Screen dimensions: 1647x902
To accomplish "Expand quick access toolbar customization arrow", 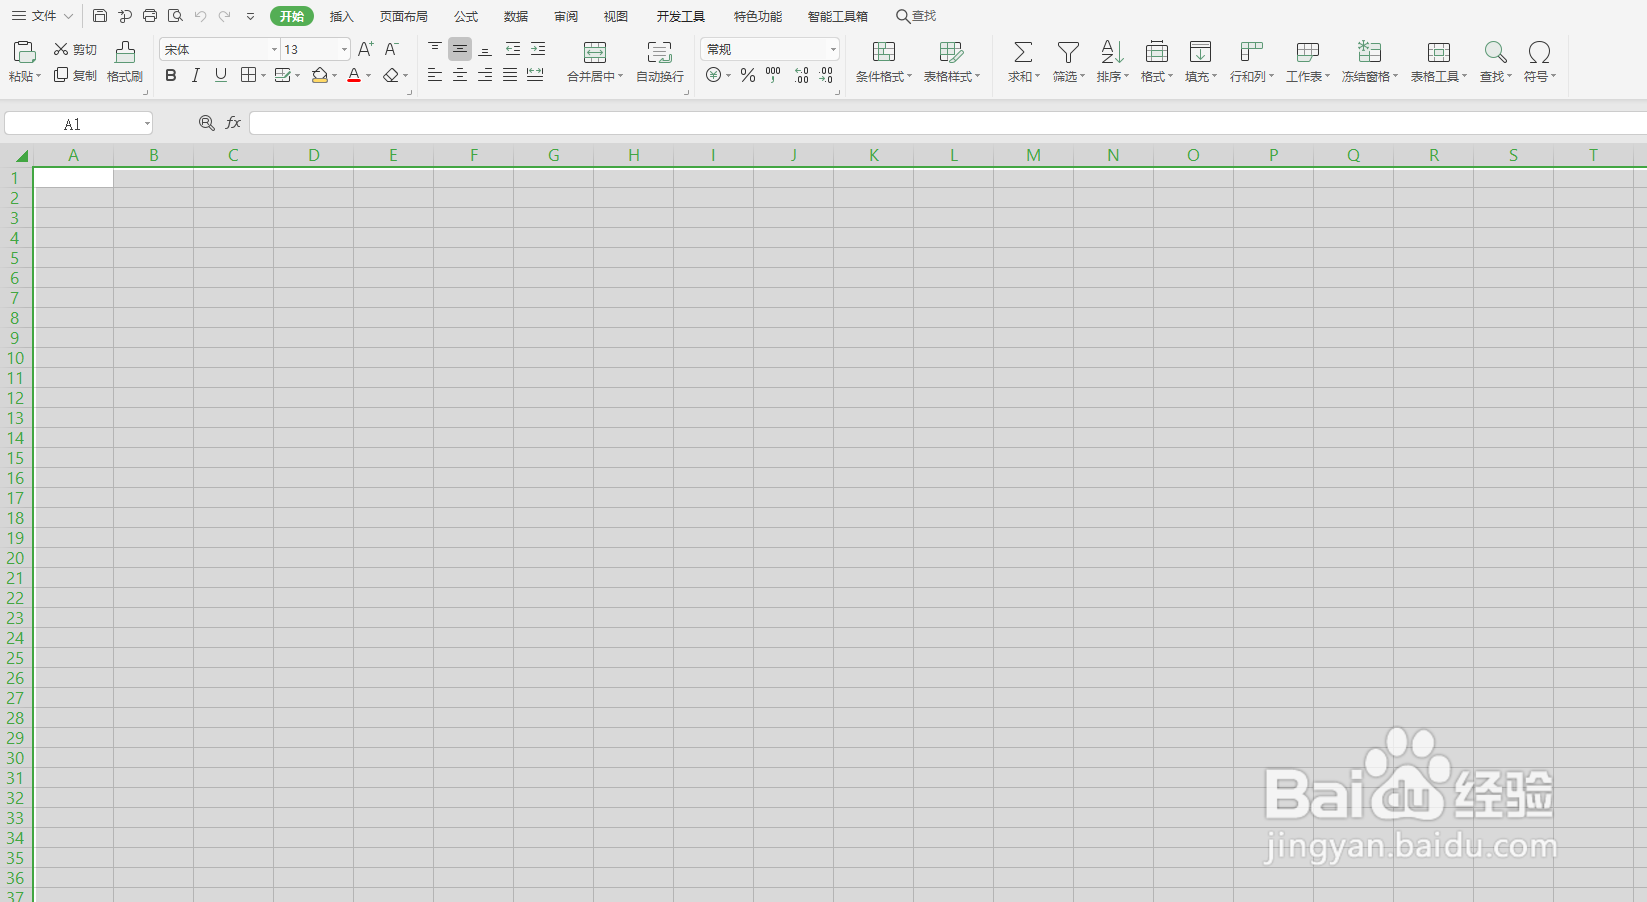I will point(250,17).
